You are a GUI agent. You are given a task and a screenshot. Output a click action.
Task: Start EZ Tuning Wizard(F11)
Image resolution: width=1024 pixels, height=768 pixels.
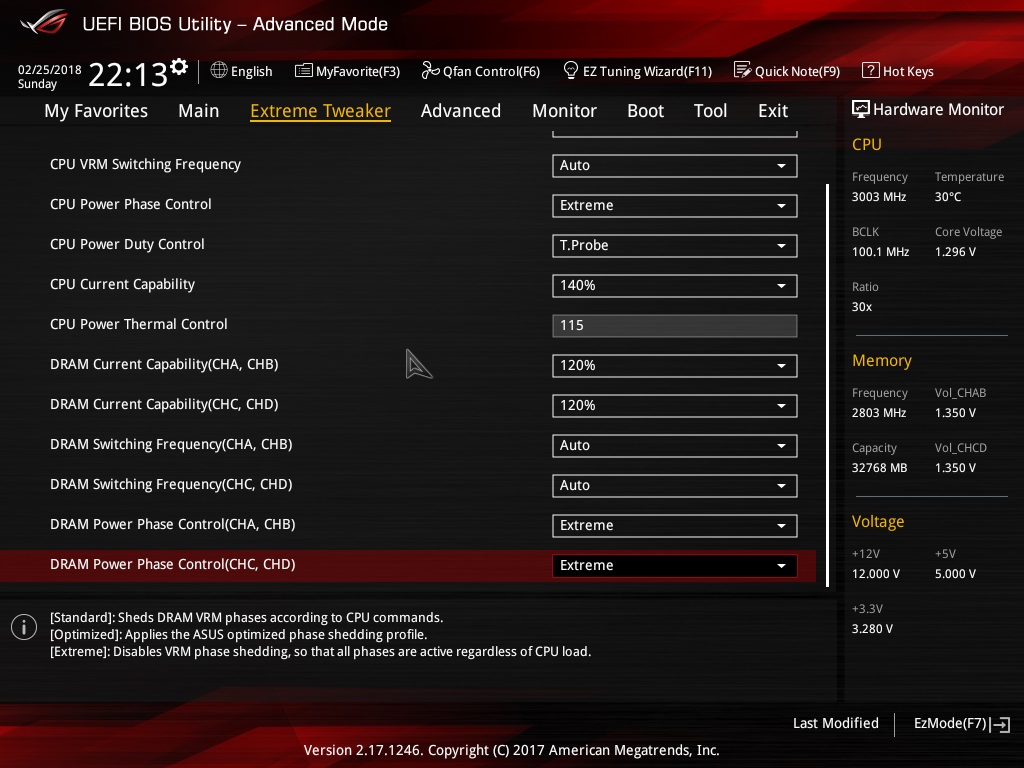(647, 71)
